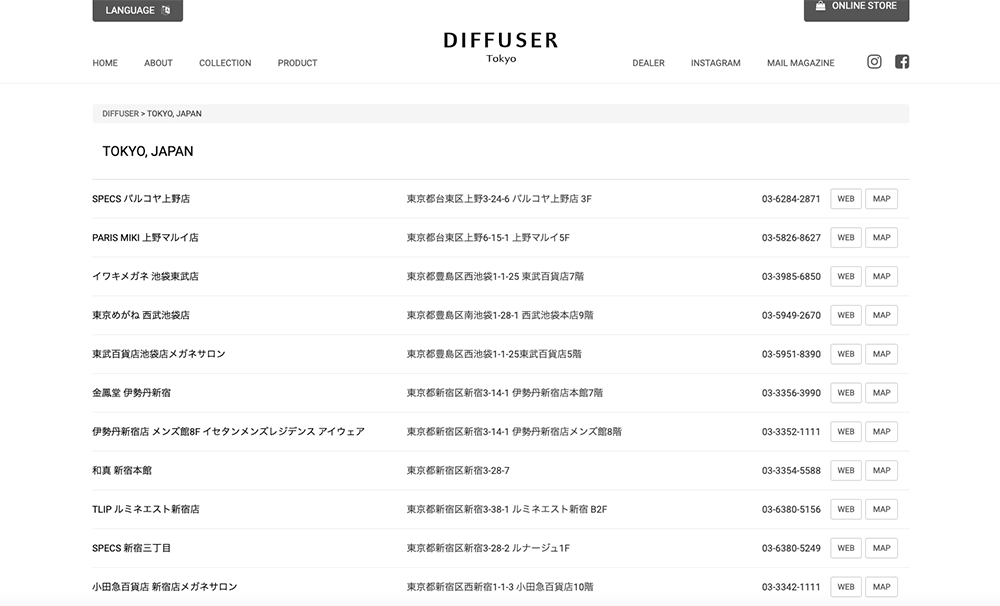Viewport: 1000px width, 606px height.
Task: Click MAP for PARIS MIKI 上野マルイ店
Action: (x=881, y=237)
